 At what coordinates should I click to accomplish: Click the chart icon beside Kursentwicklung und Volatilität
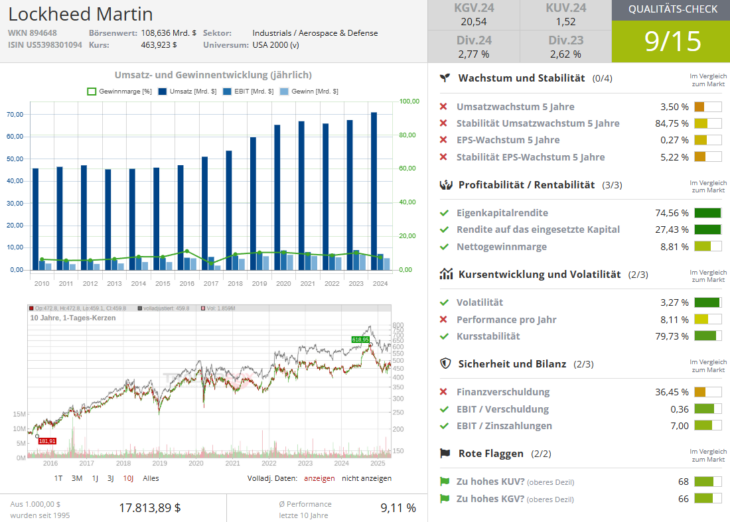(446, 274)
